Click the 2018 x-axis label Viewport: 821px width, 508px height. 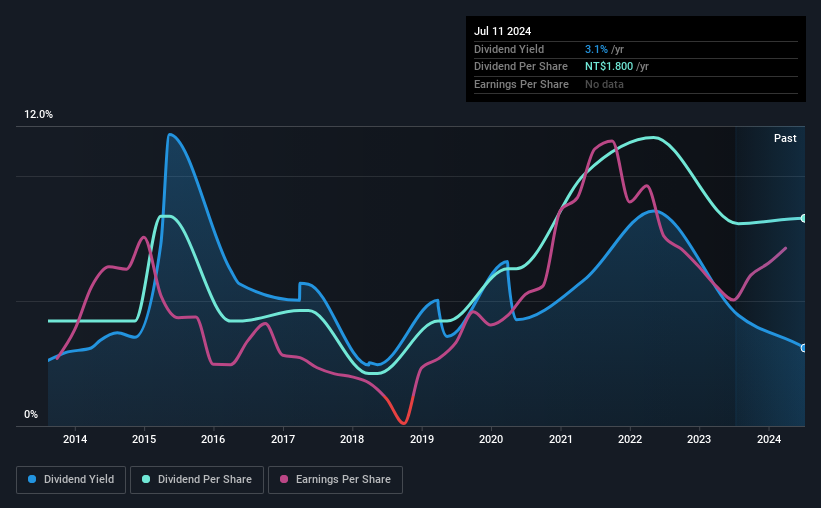(352, 439)
